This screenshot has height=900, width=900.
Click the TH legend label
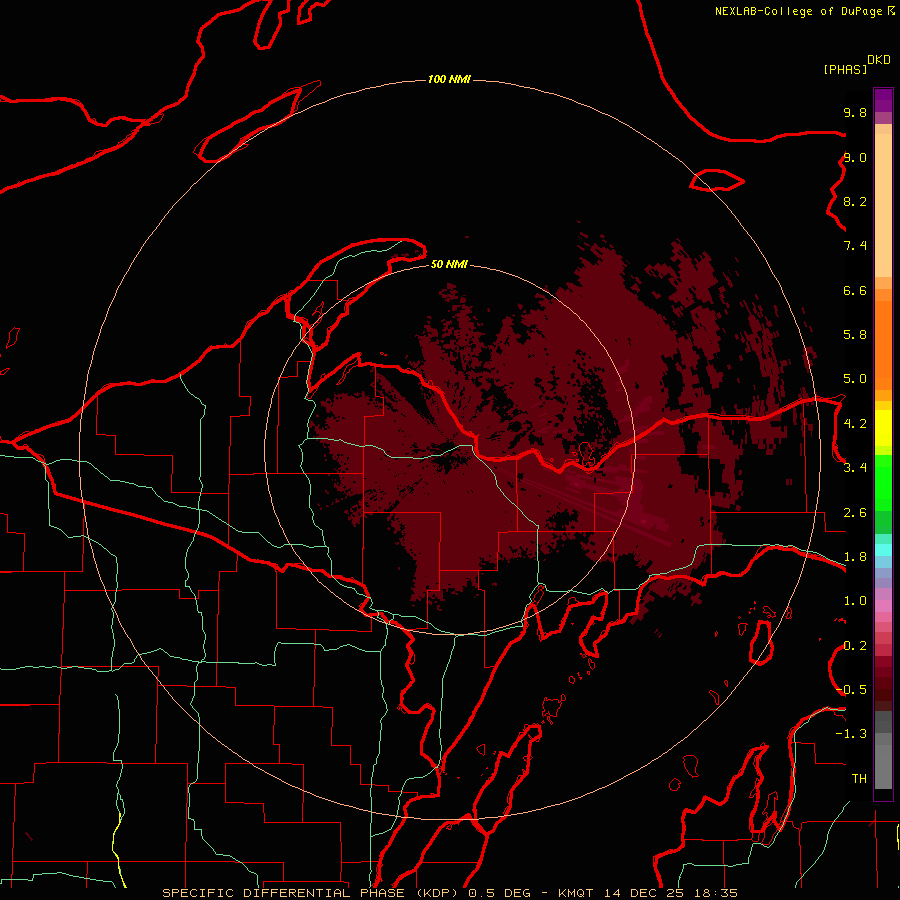[x=859, y=779]
